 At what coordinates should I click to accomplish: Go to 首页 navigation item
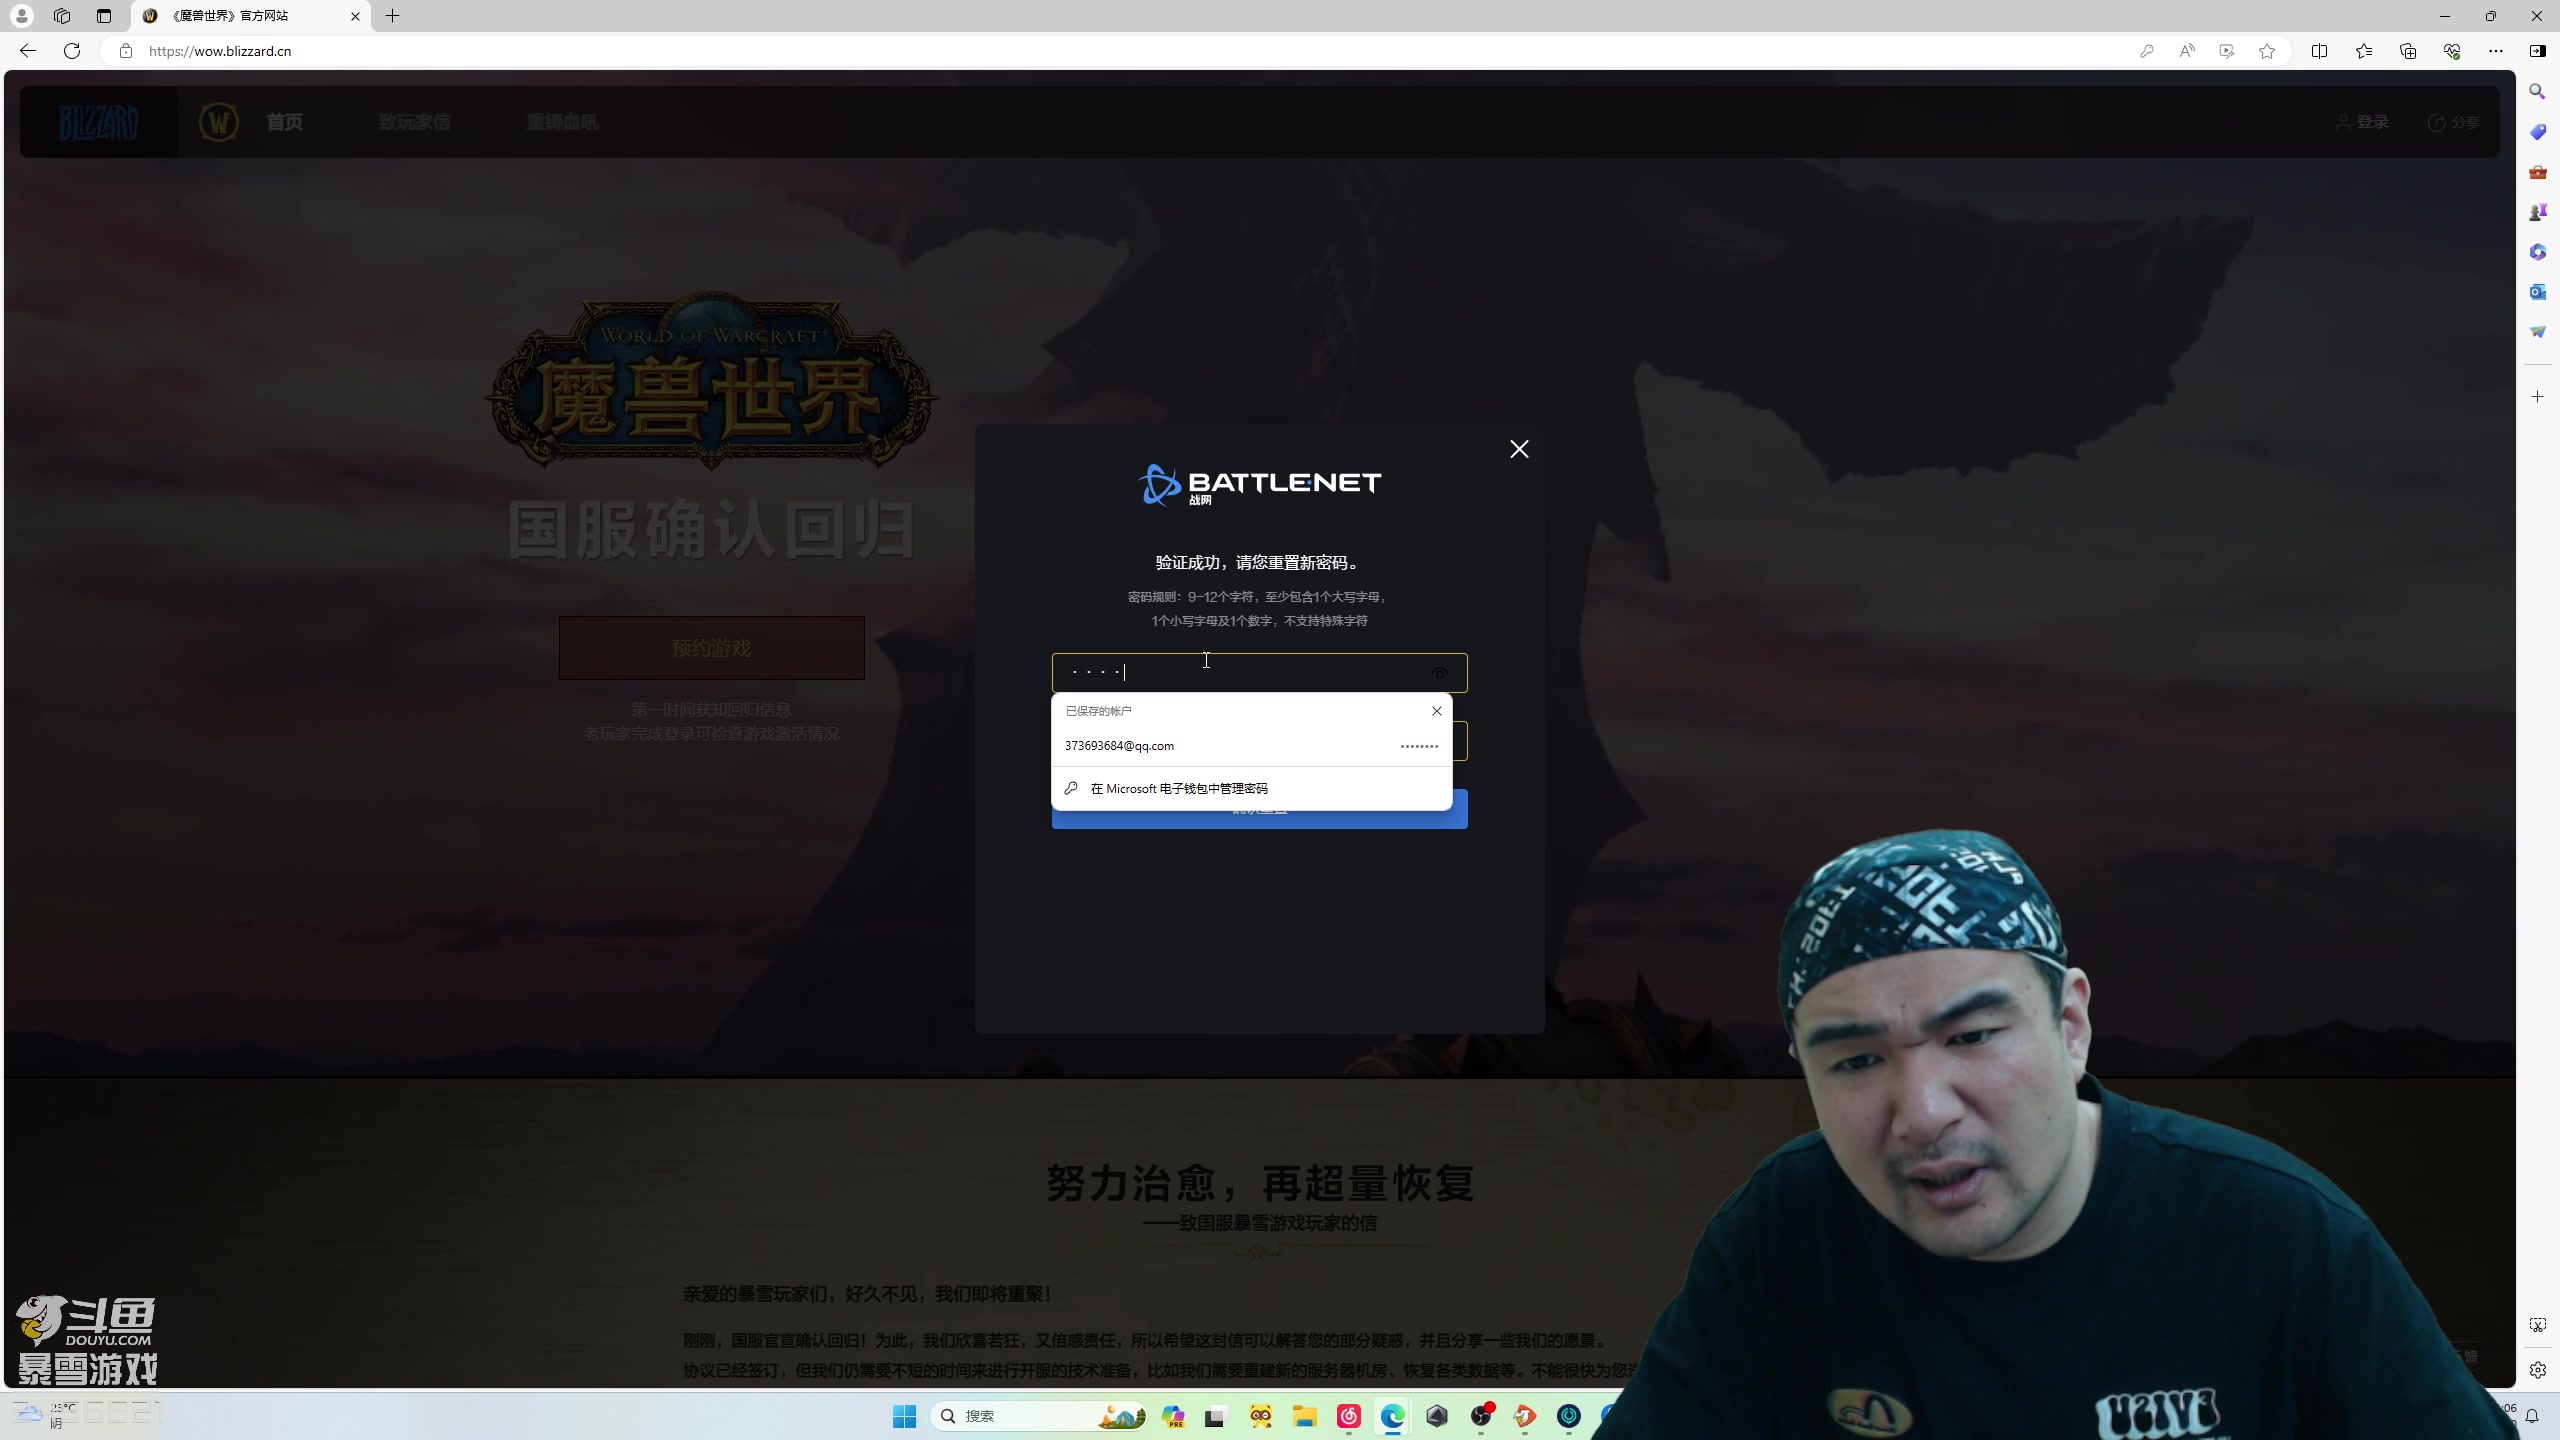point(284,122)
